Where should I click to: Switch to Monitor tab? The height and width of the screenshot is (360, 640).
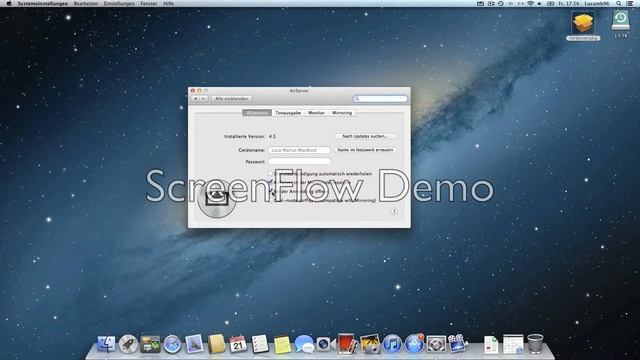click(x=316, y=113)
